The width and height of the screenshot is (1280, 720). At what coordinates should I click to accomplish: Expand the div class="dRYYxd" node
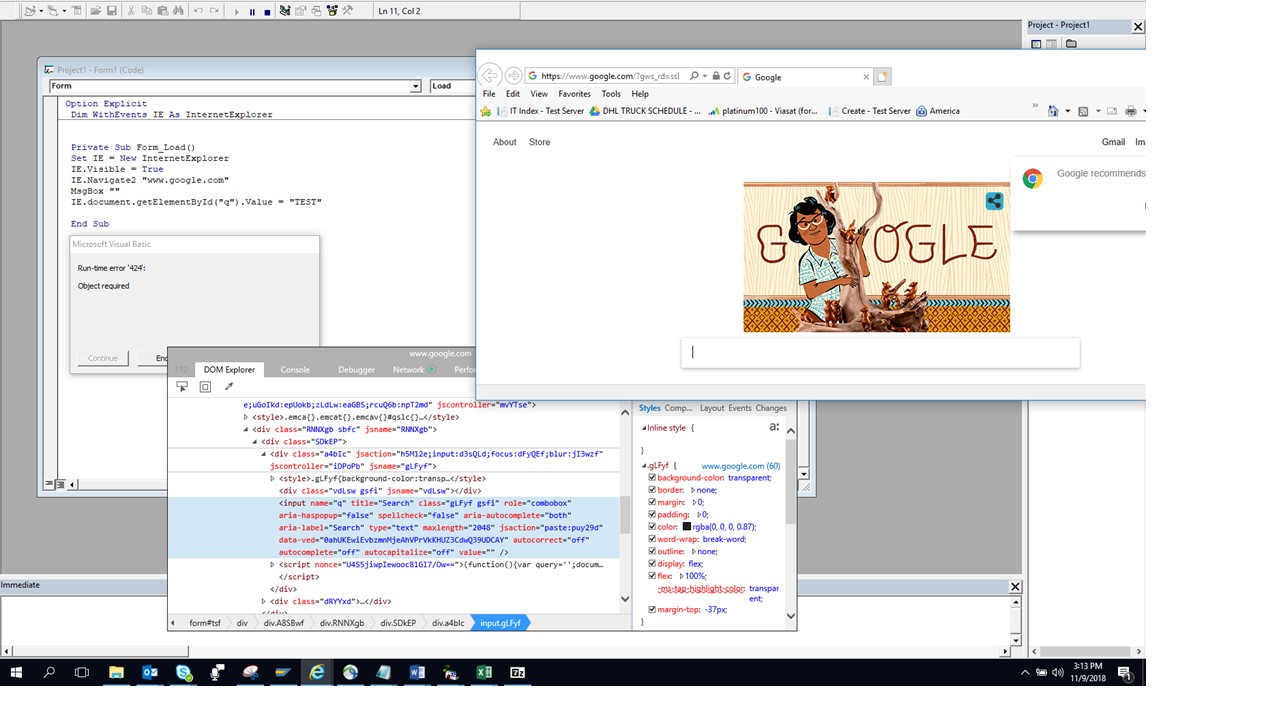point(264,602)
